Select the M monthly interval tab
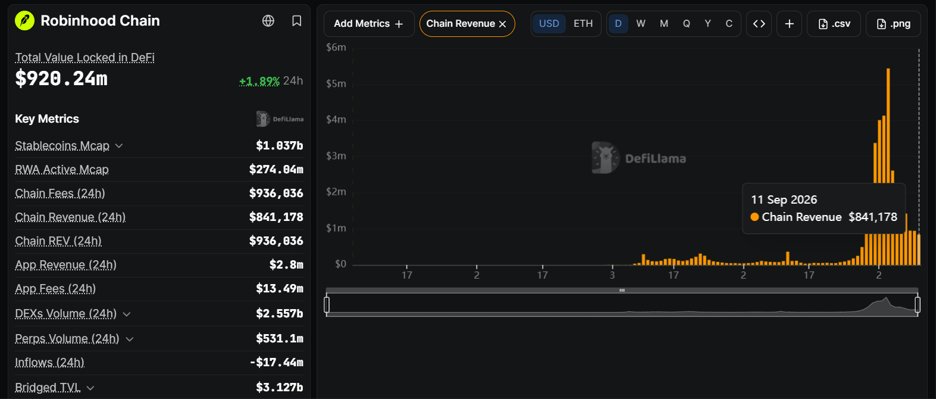The height and width of the screenshot is (399, 936). [x=664, y=24]
